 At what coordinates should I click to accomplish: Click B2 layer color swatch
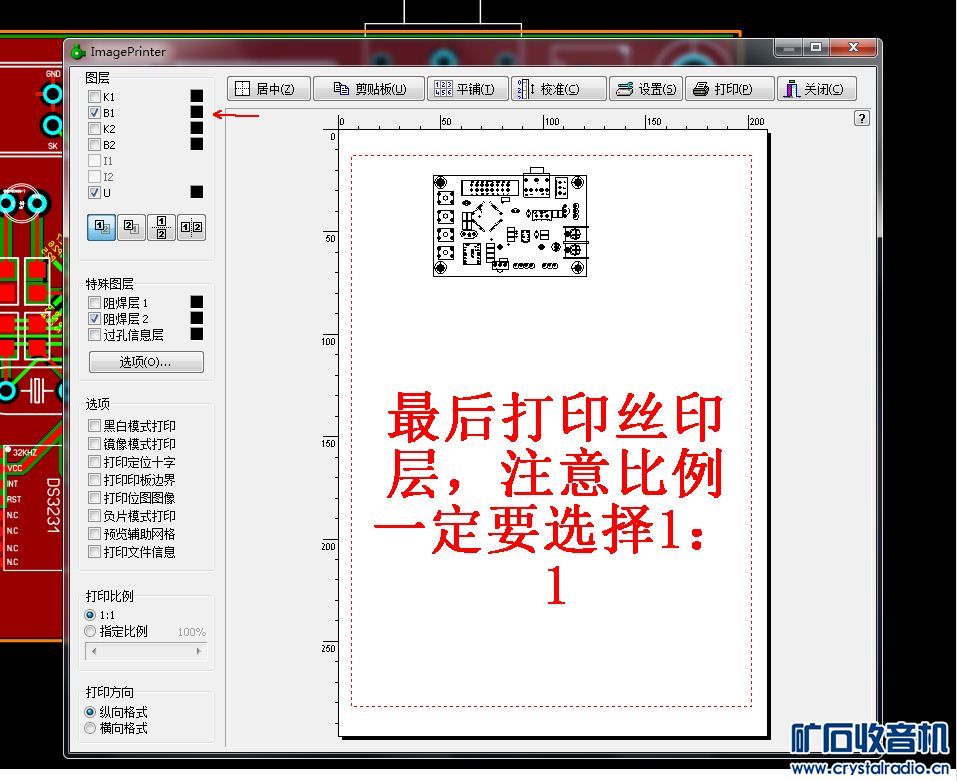coord(197,144)
